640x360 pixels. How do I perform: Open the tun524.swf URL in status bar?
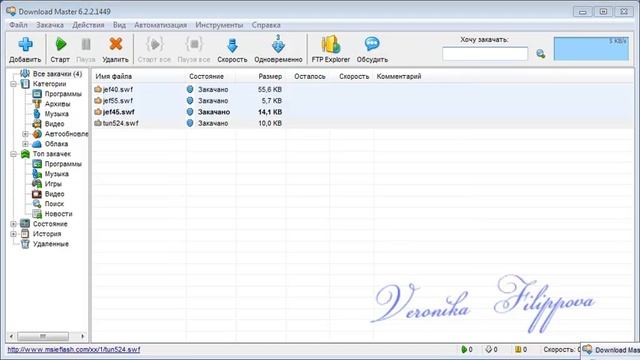pos(74,350)
